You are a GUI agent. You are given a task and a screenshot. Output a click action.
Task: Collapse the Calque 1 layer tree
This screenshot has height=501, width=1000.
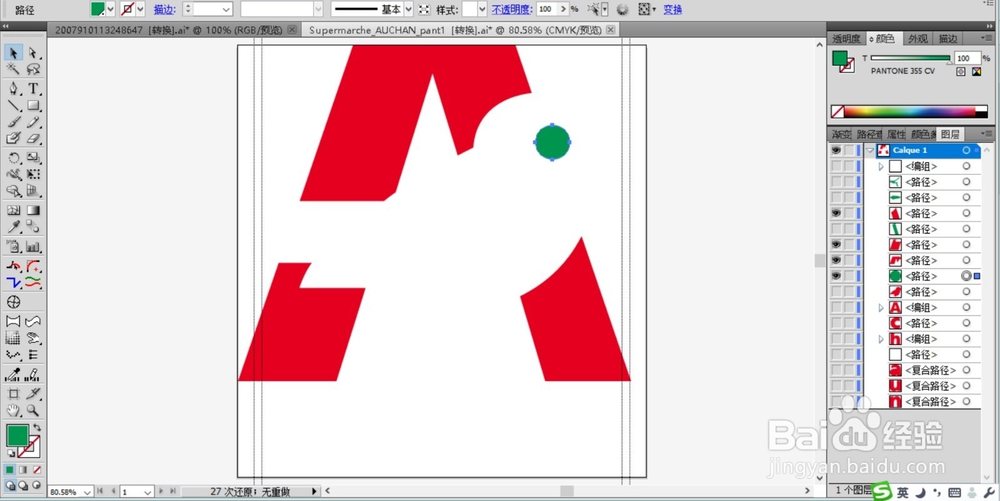871,150
